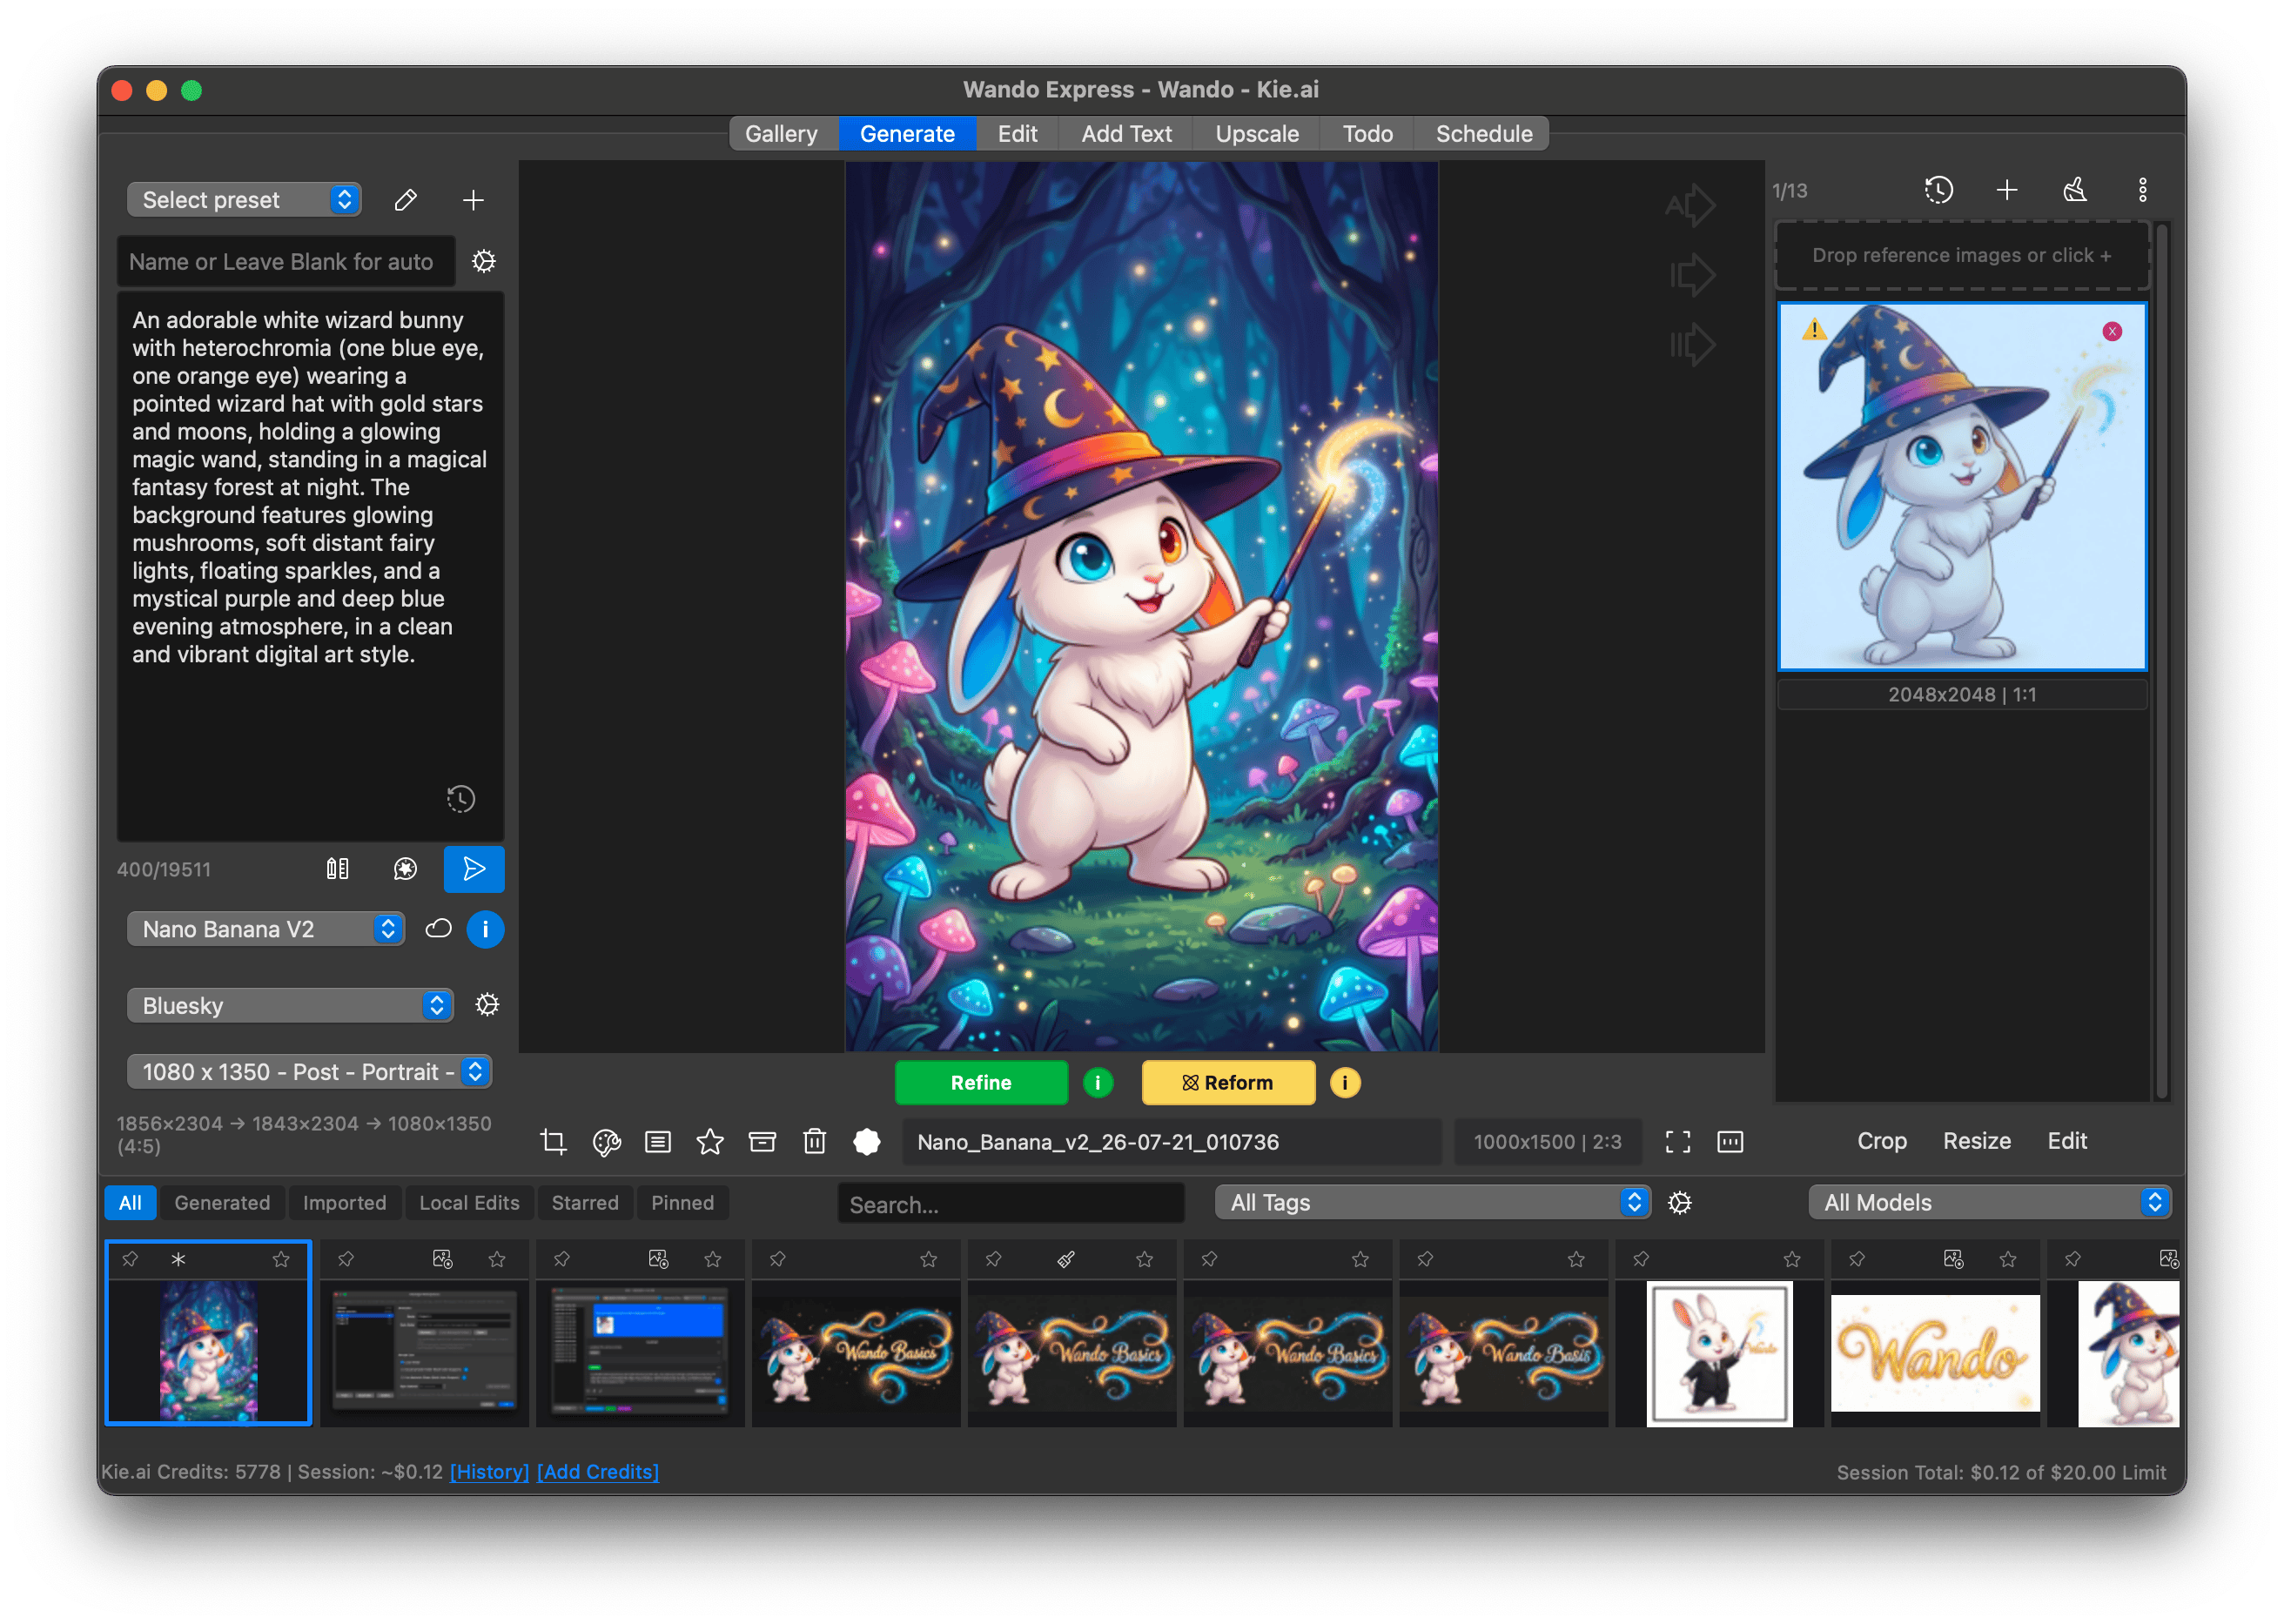Open the 1080 x 1350 Post Portrait size dropdown
This screenshot has width=2284, height=1624.
pyautogui.click(x=309, y=1071)
